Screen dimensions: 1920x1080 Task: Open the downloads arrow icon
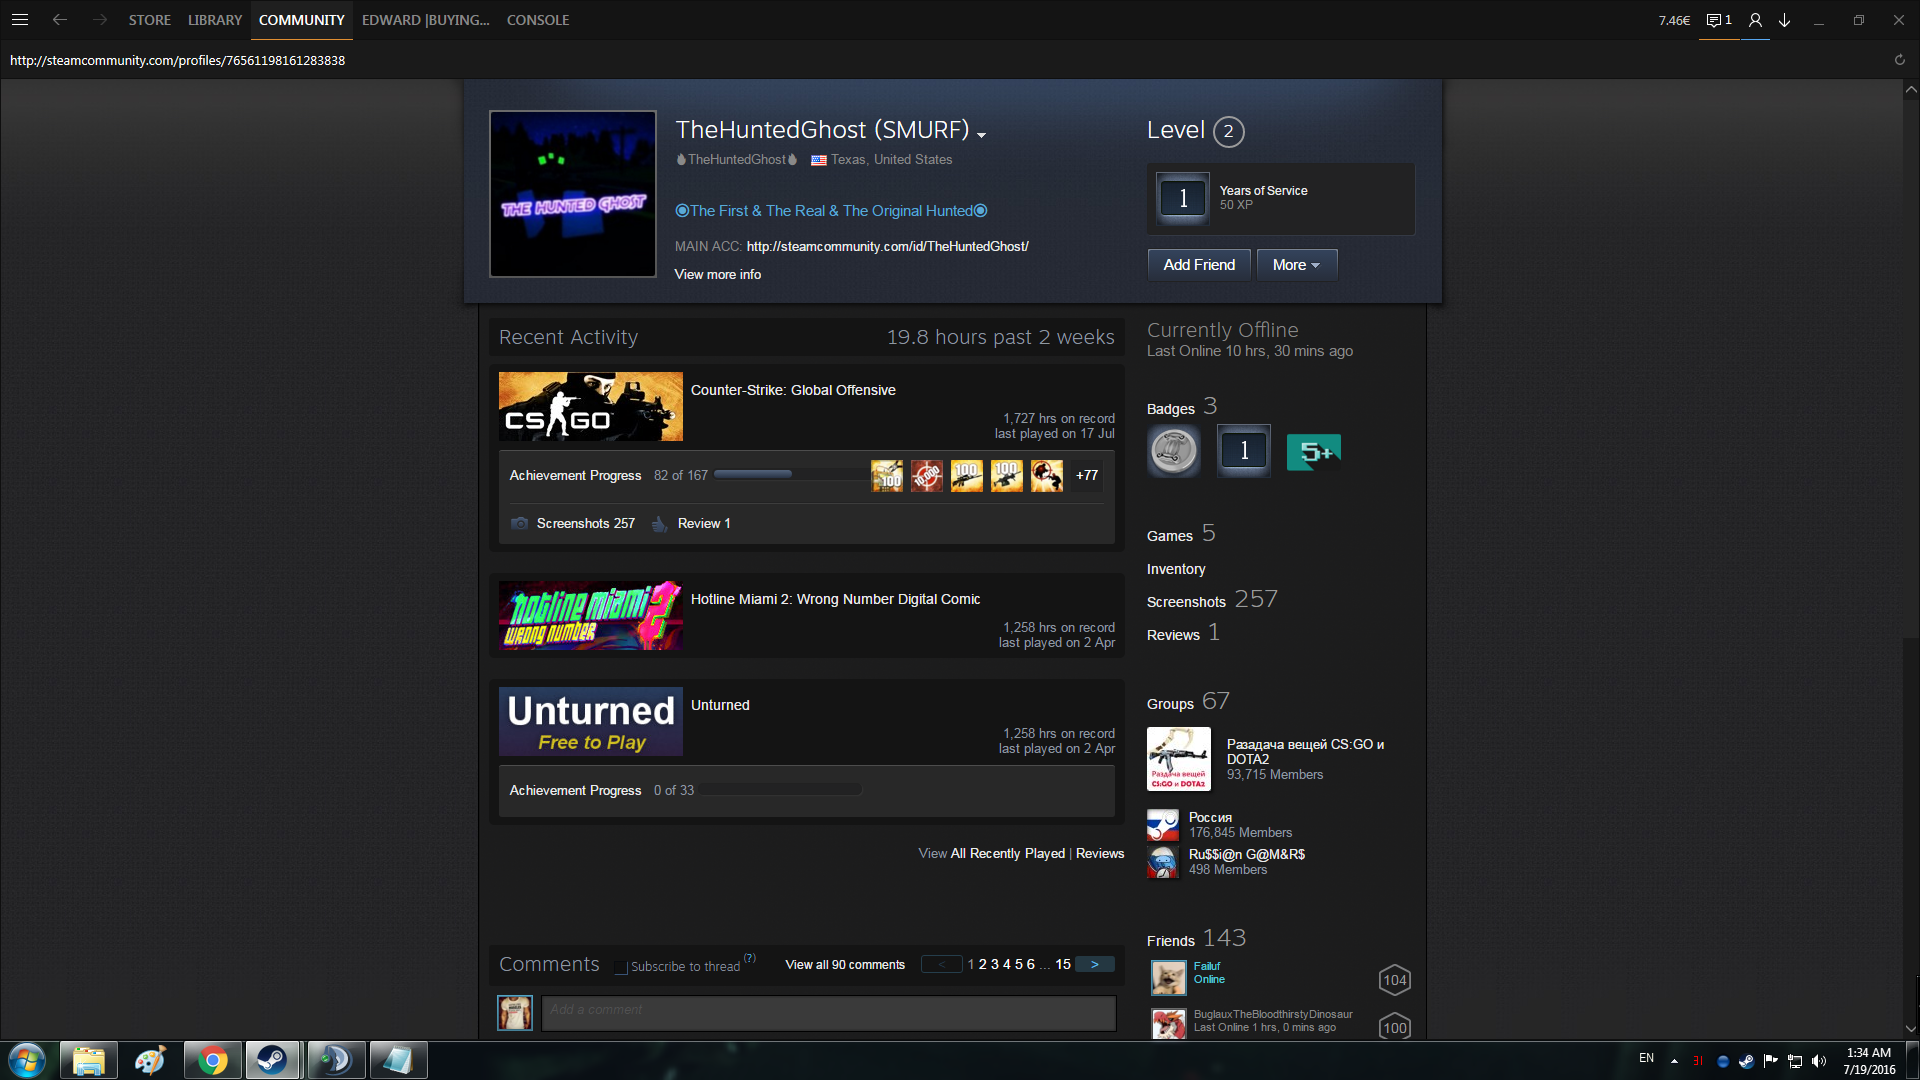1784,20
